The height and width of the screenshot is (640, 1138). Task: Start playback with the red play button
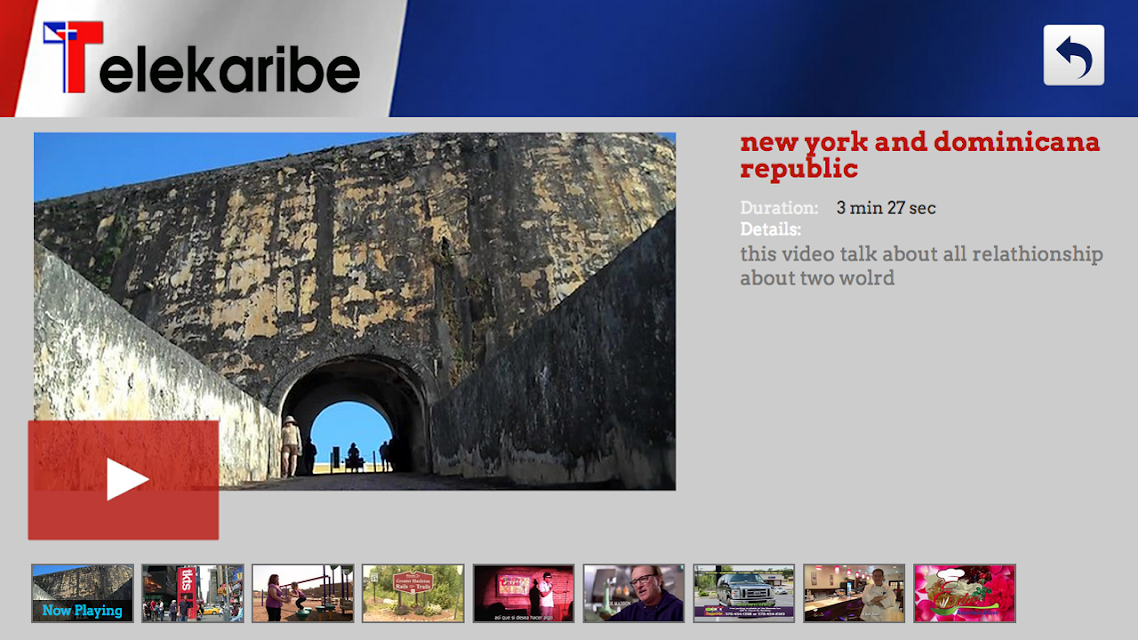tap(123, 480)
